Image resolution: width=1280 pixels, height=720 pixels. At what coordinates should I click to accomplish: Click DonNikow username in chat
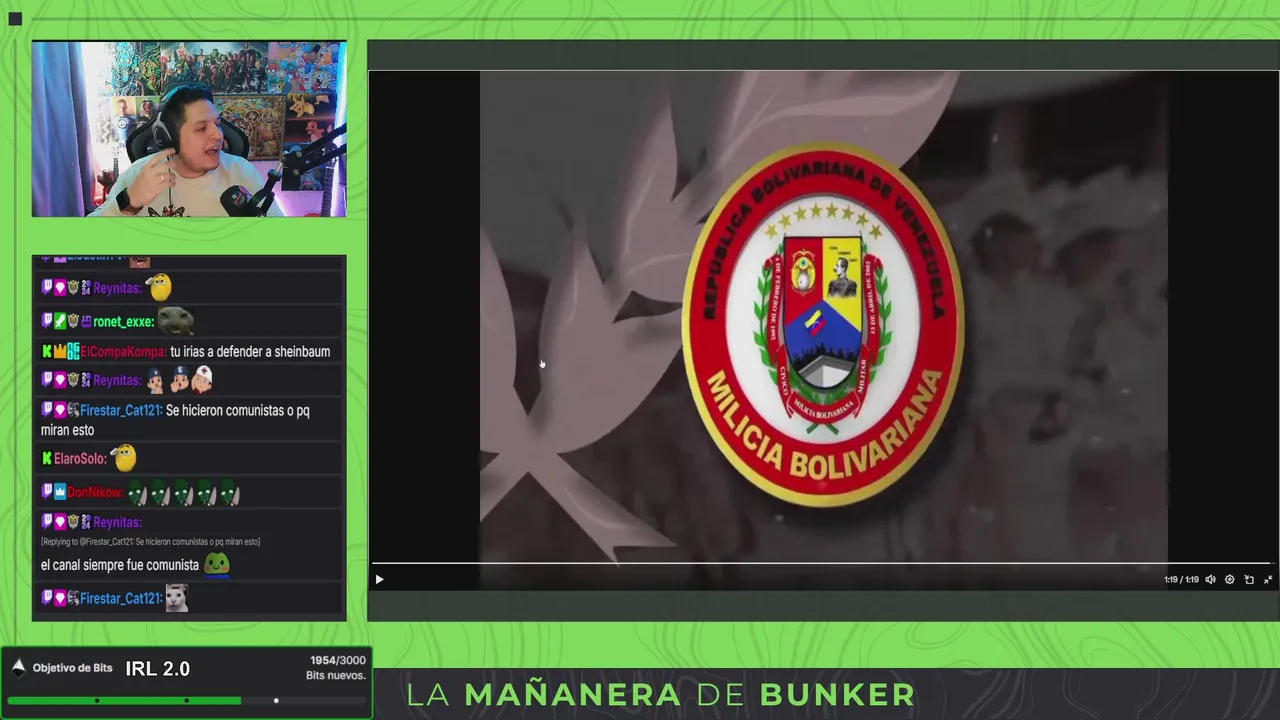click(95, 493)
